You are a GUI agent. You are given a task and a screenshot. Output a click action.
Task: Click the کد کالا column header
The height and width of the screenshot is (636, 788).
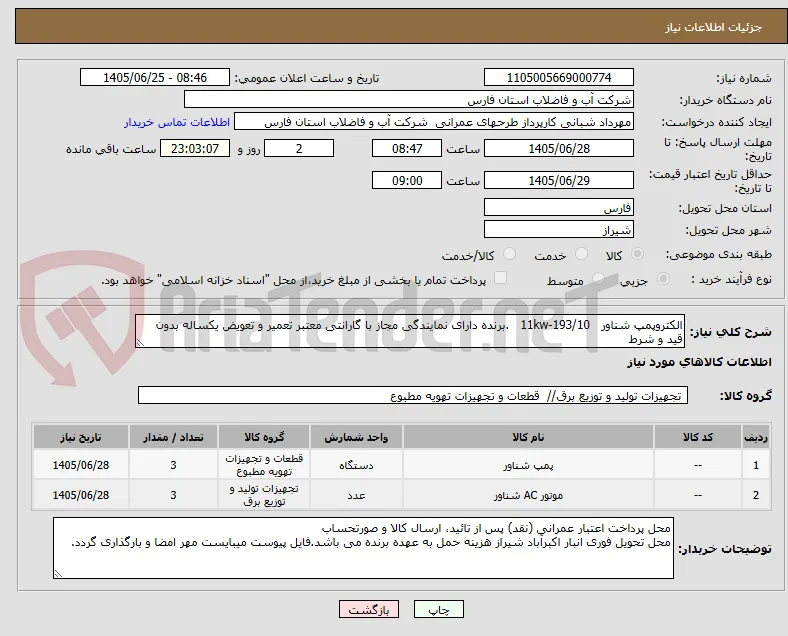pyautogui.click(x=698, y=437)
